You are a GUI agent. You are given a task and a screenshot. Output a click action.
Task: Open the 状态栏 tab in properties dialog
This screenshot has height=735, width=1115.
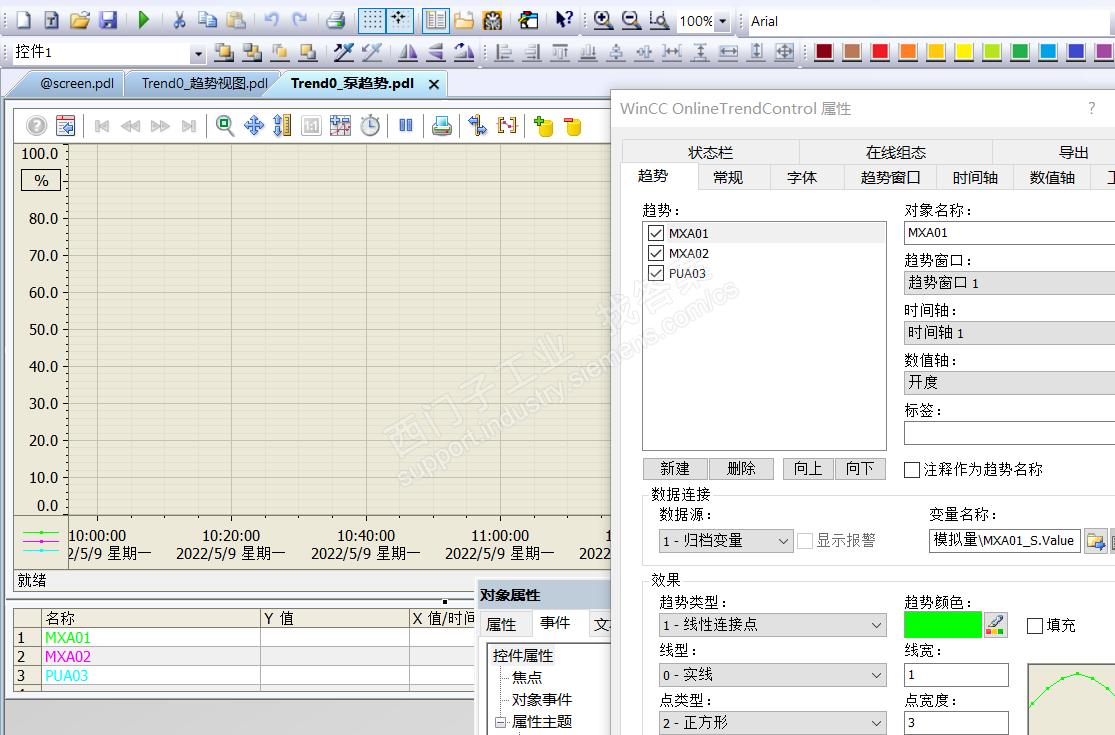tap(710, 152)
